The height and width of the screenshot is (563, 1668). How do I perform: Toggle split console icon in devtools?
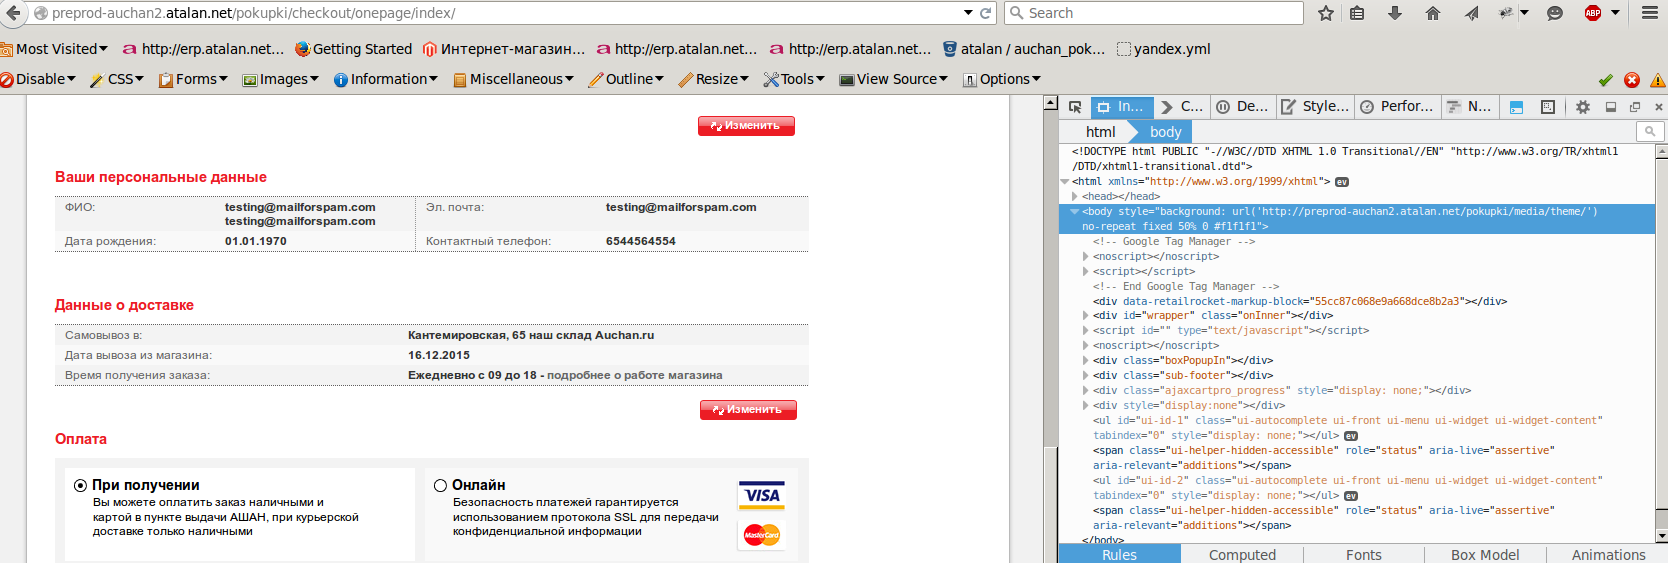pos(1516,107)
